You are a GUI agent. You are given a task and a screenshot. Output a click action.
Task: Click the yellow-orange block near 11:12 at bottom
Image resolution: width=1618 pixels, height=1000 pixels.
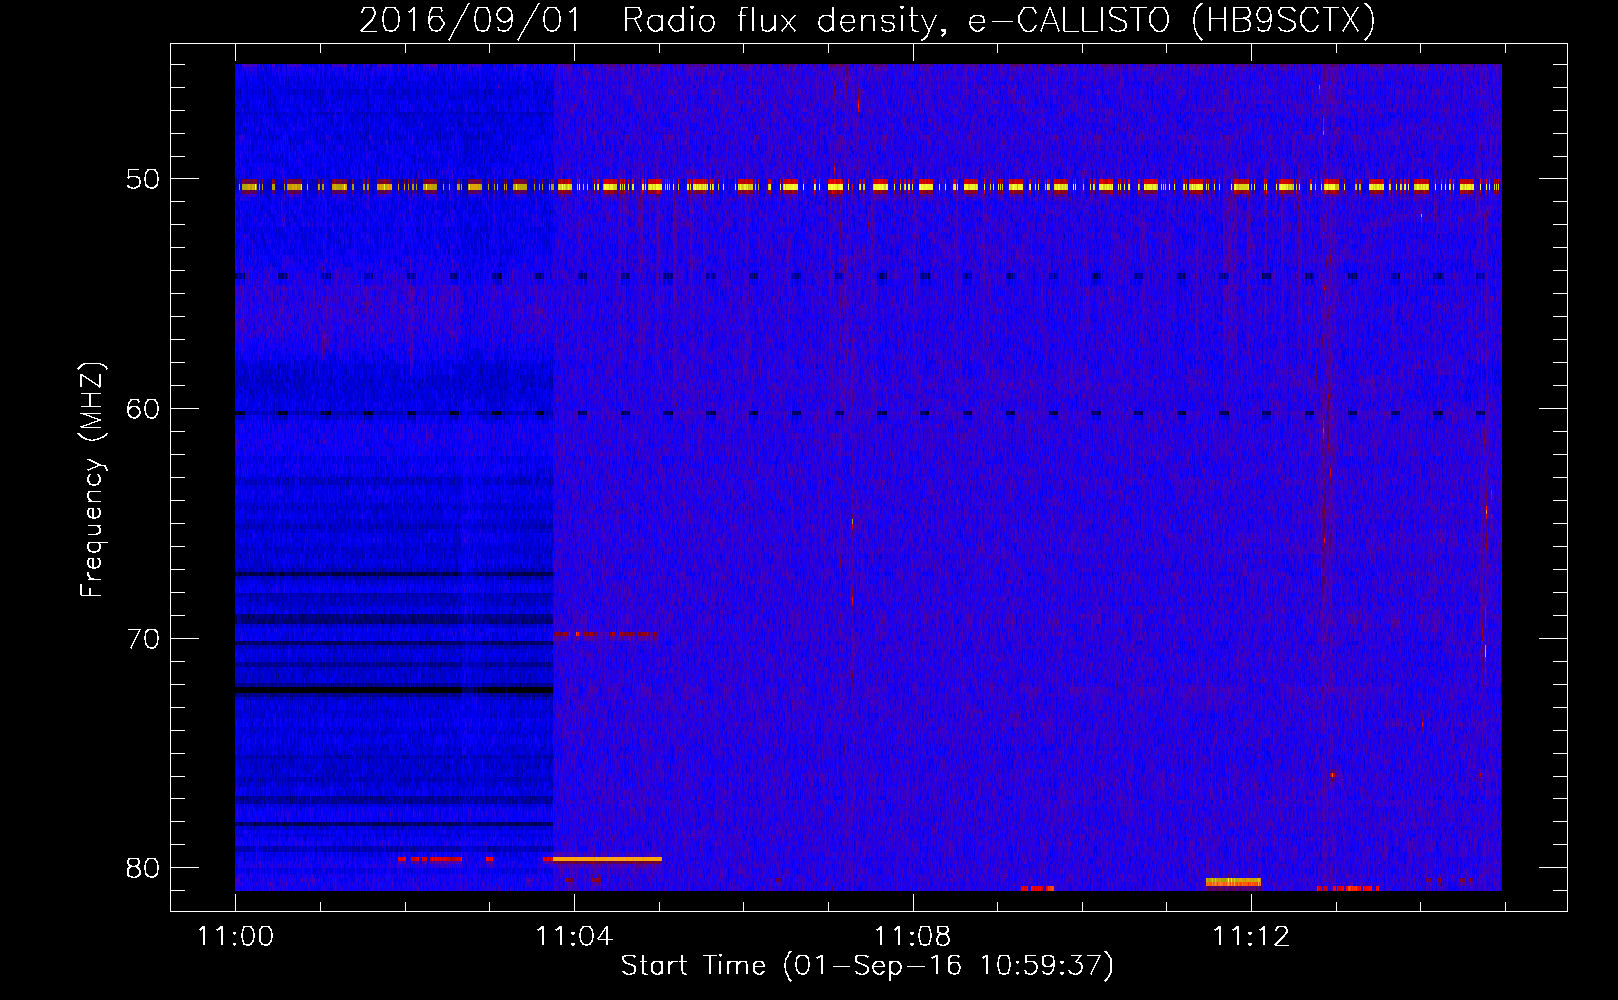click(1233, 882)
